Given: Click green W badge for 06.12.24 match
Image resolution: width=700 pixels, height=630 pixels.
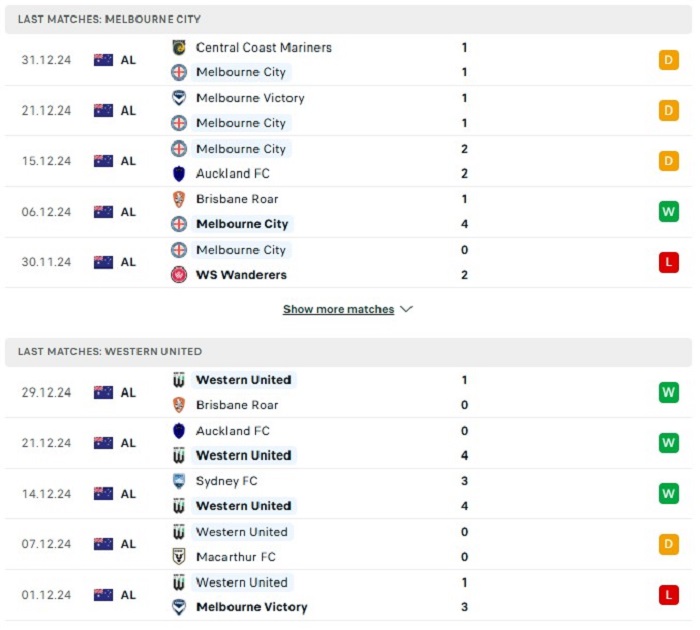Looking at the screenshot, I should tap(668, 212).
